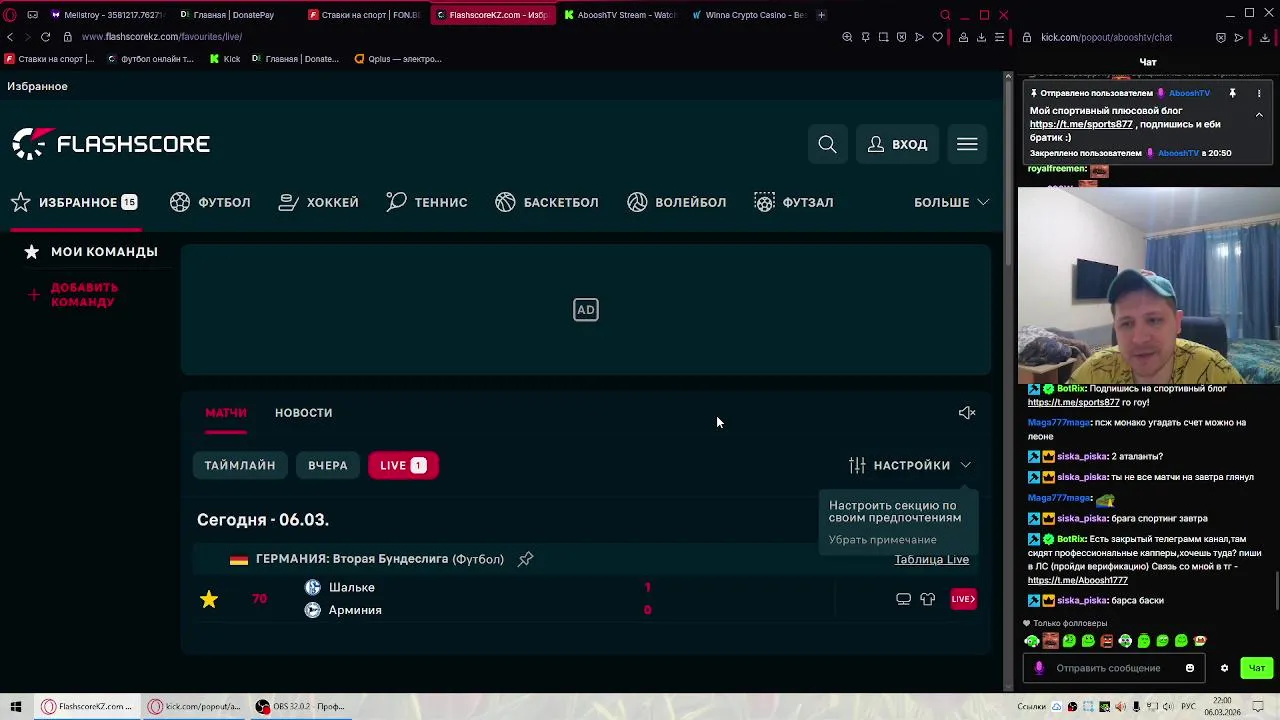Click the AD placeholder banner
The height and width of the screenshot is (720, 1280).
(x=586, y=310)
